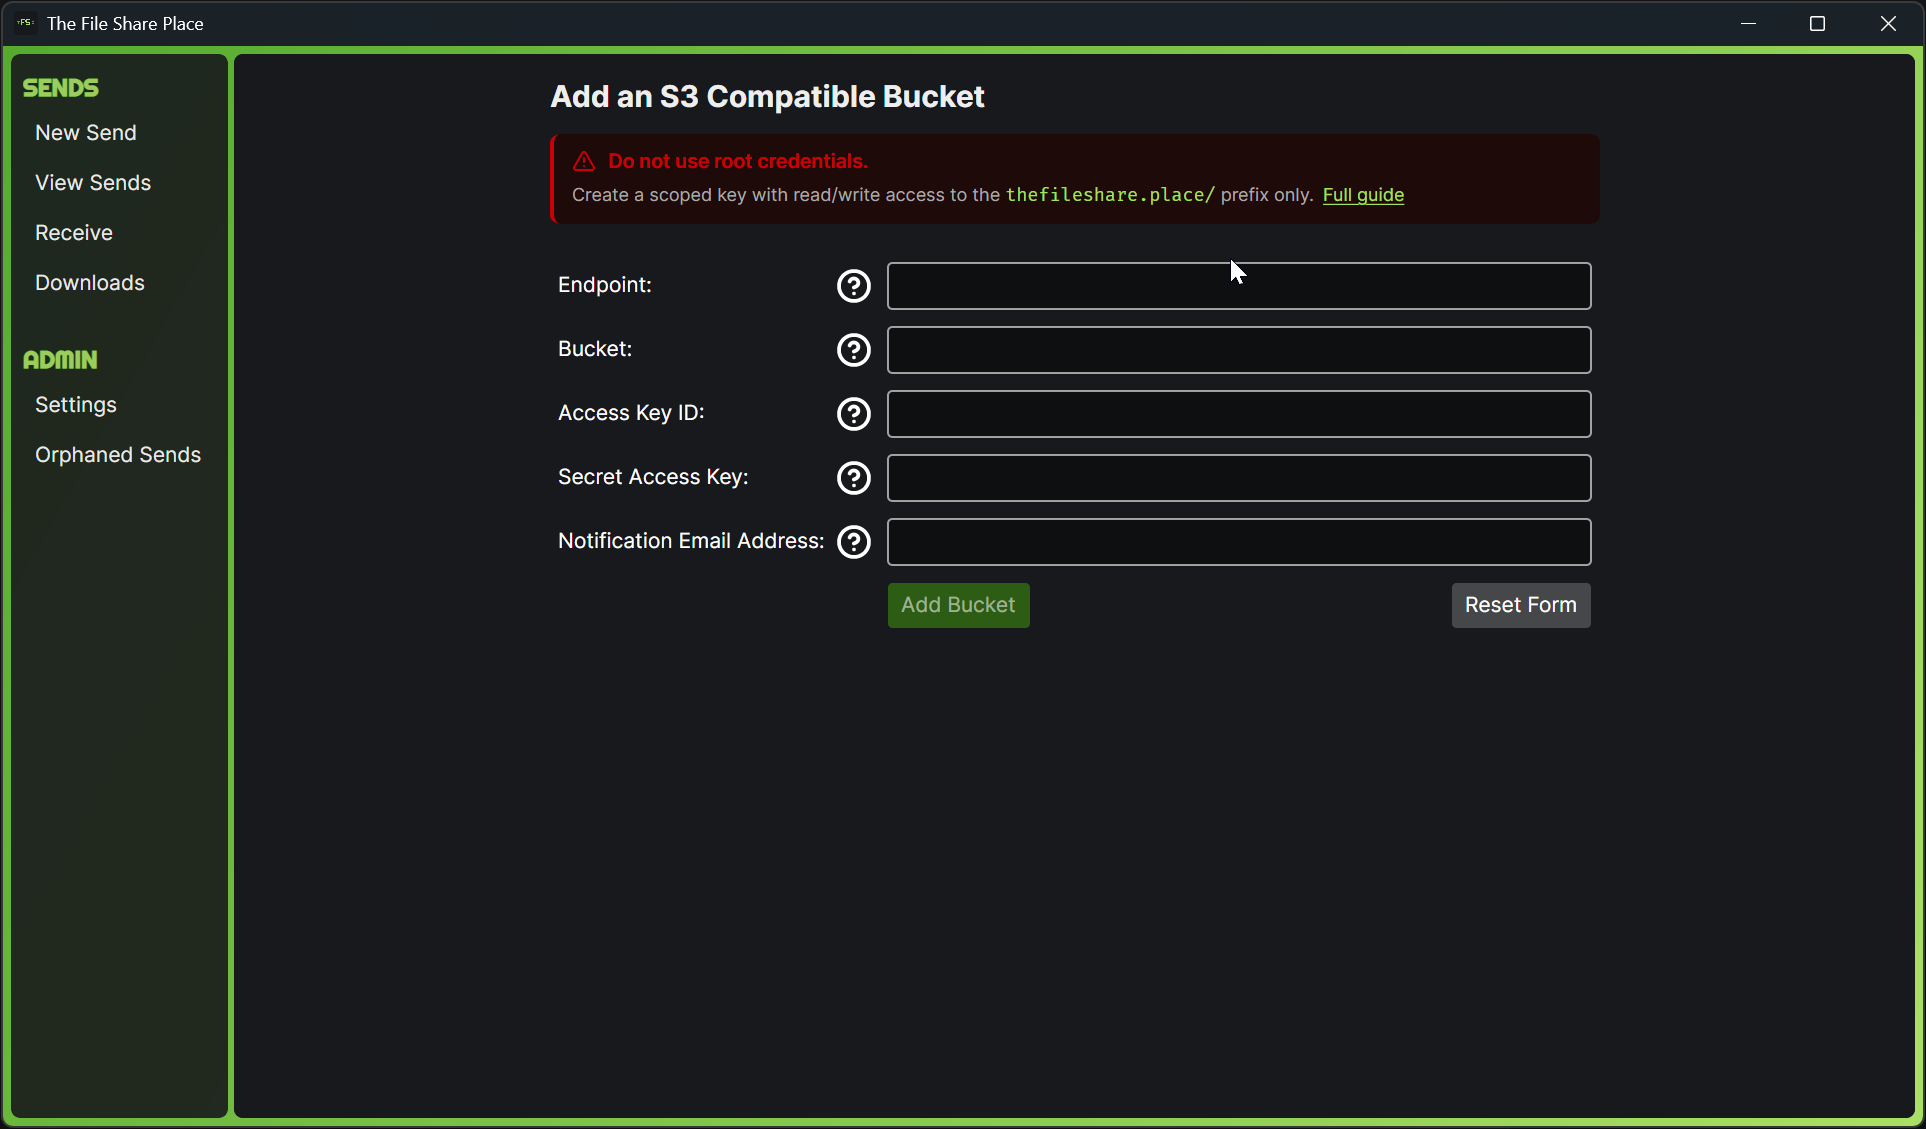Click the Bucket help question-mark icon

click(853, 350)
